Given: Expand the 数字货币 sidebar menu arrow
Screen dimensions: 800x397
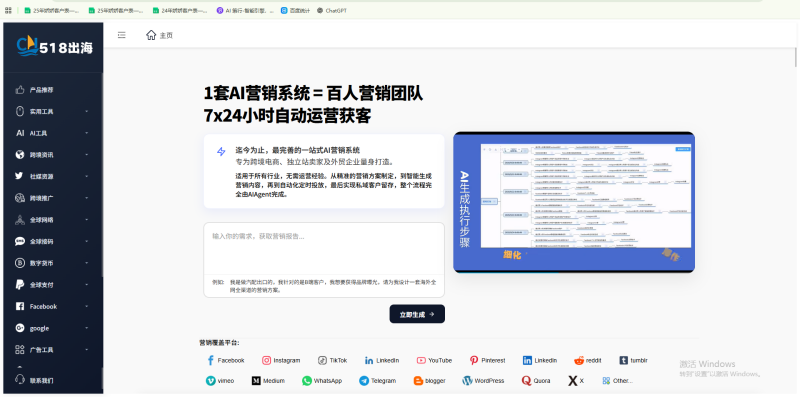Looking at the screenshot, I should click(86, 263).
